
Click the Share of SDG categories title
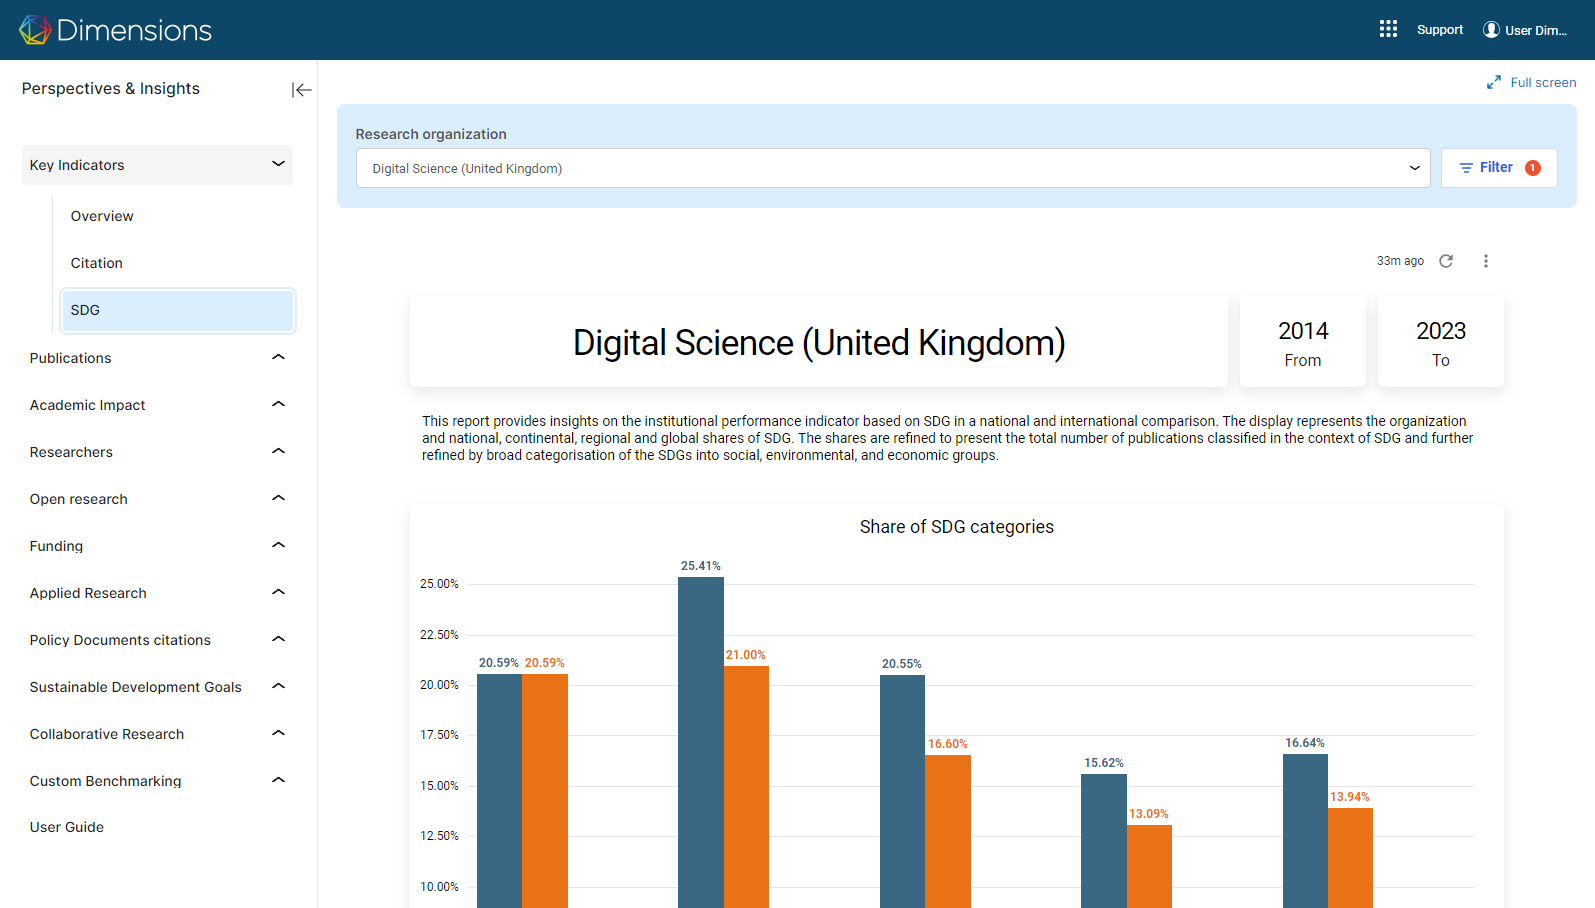(x=957, y=527)
